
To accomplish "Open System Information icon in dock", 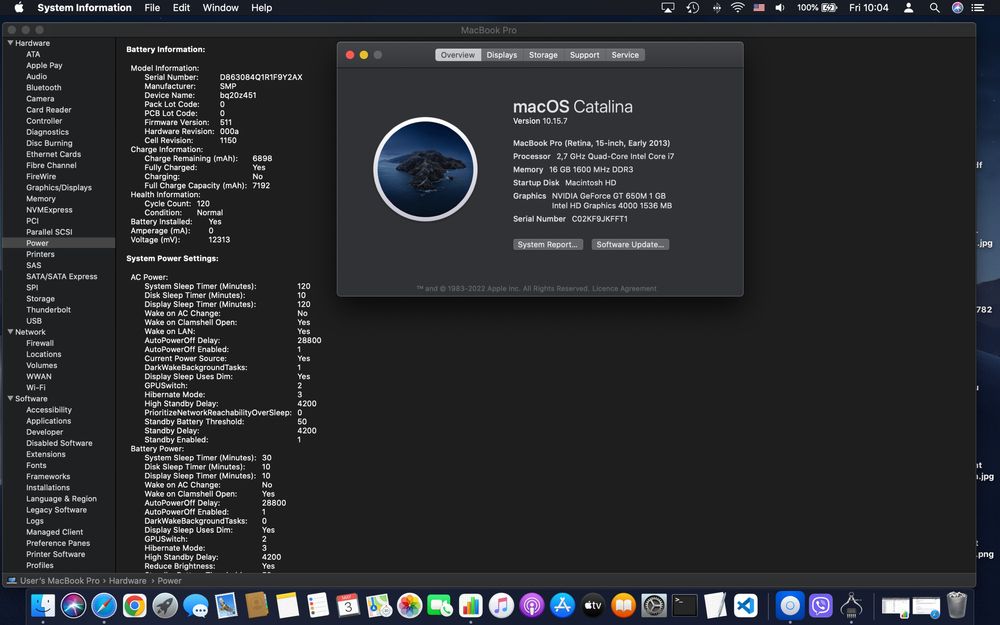I will click(x=851, y=605).
